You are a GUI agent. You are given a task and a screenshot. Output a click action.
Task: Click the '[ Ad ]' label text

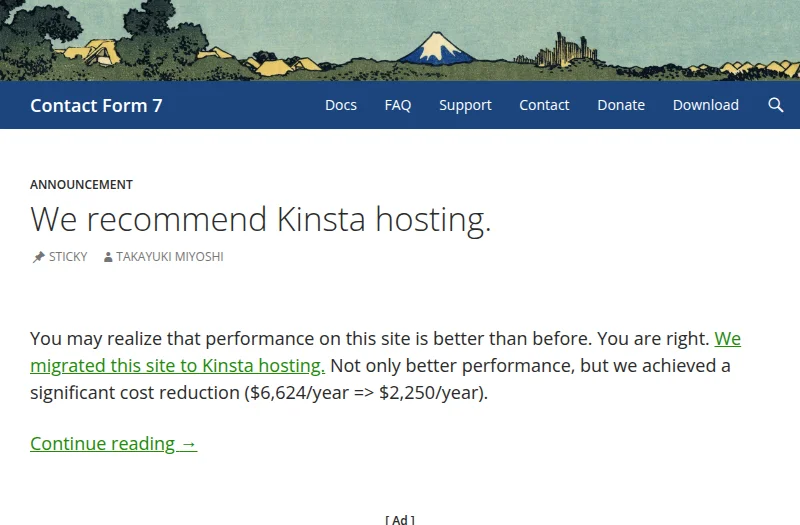[400, 519]
